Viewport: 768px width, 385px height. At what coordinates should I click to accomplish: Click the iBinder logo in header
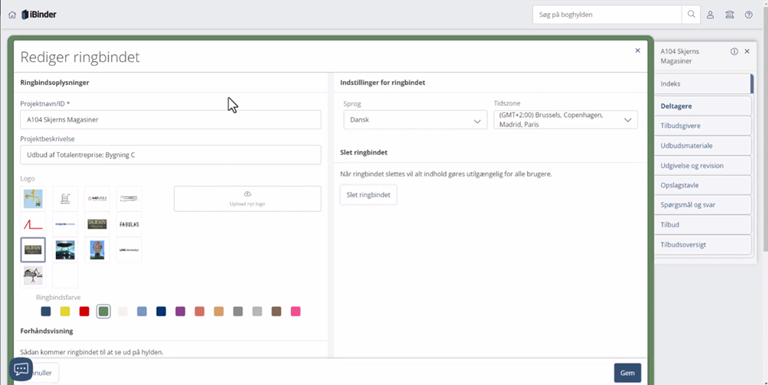pyautogui.click(x=39, y=15)
